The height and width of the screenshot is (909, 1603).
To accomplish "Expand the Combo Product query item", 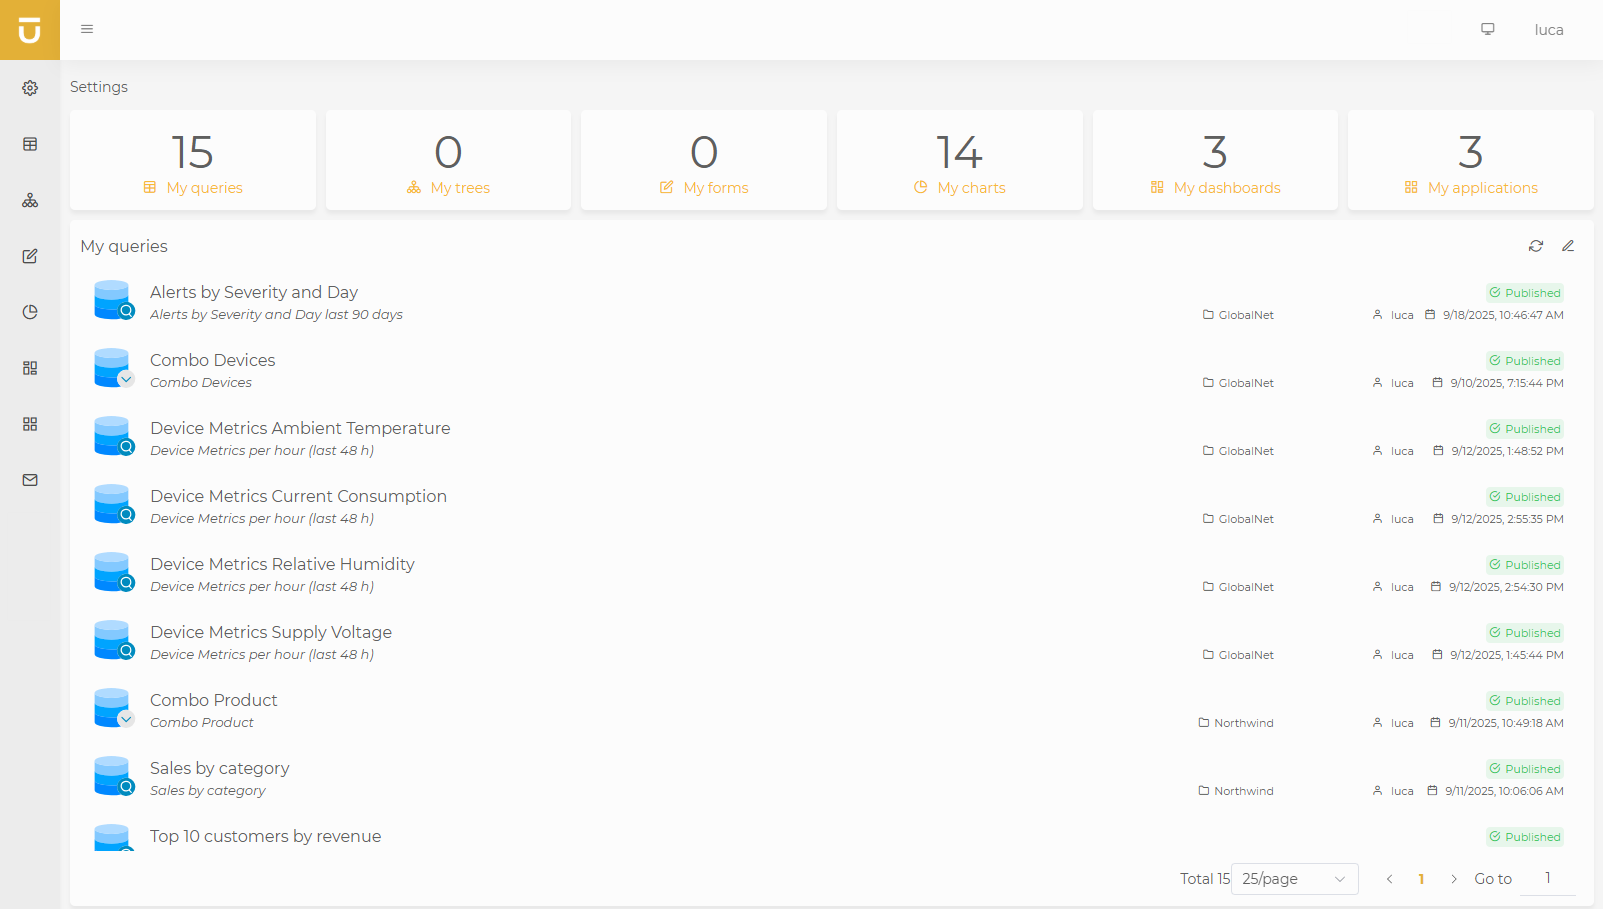I will (126, 719).
